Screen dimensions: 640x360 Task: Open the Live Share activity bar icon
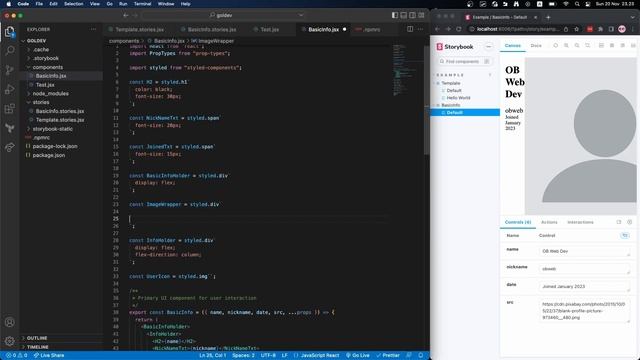click(x=9, y=147)
